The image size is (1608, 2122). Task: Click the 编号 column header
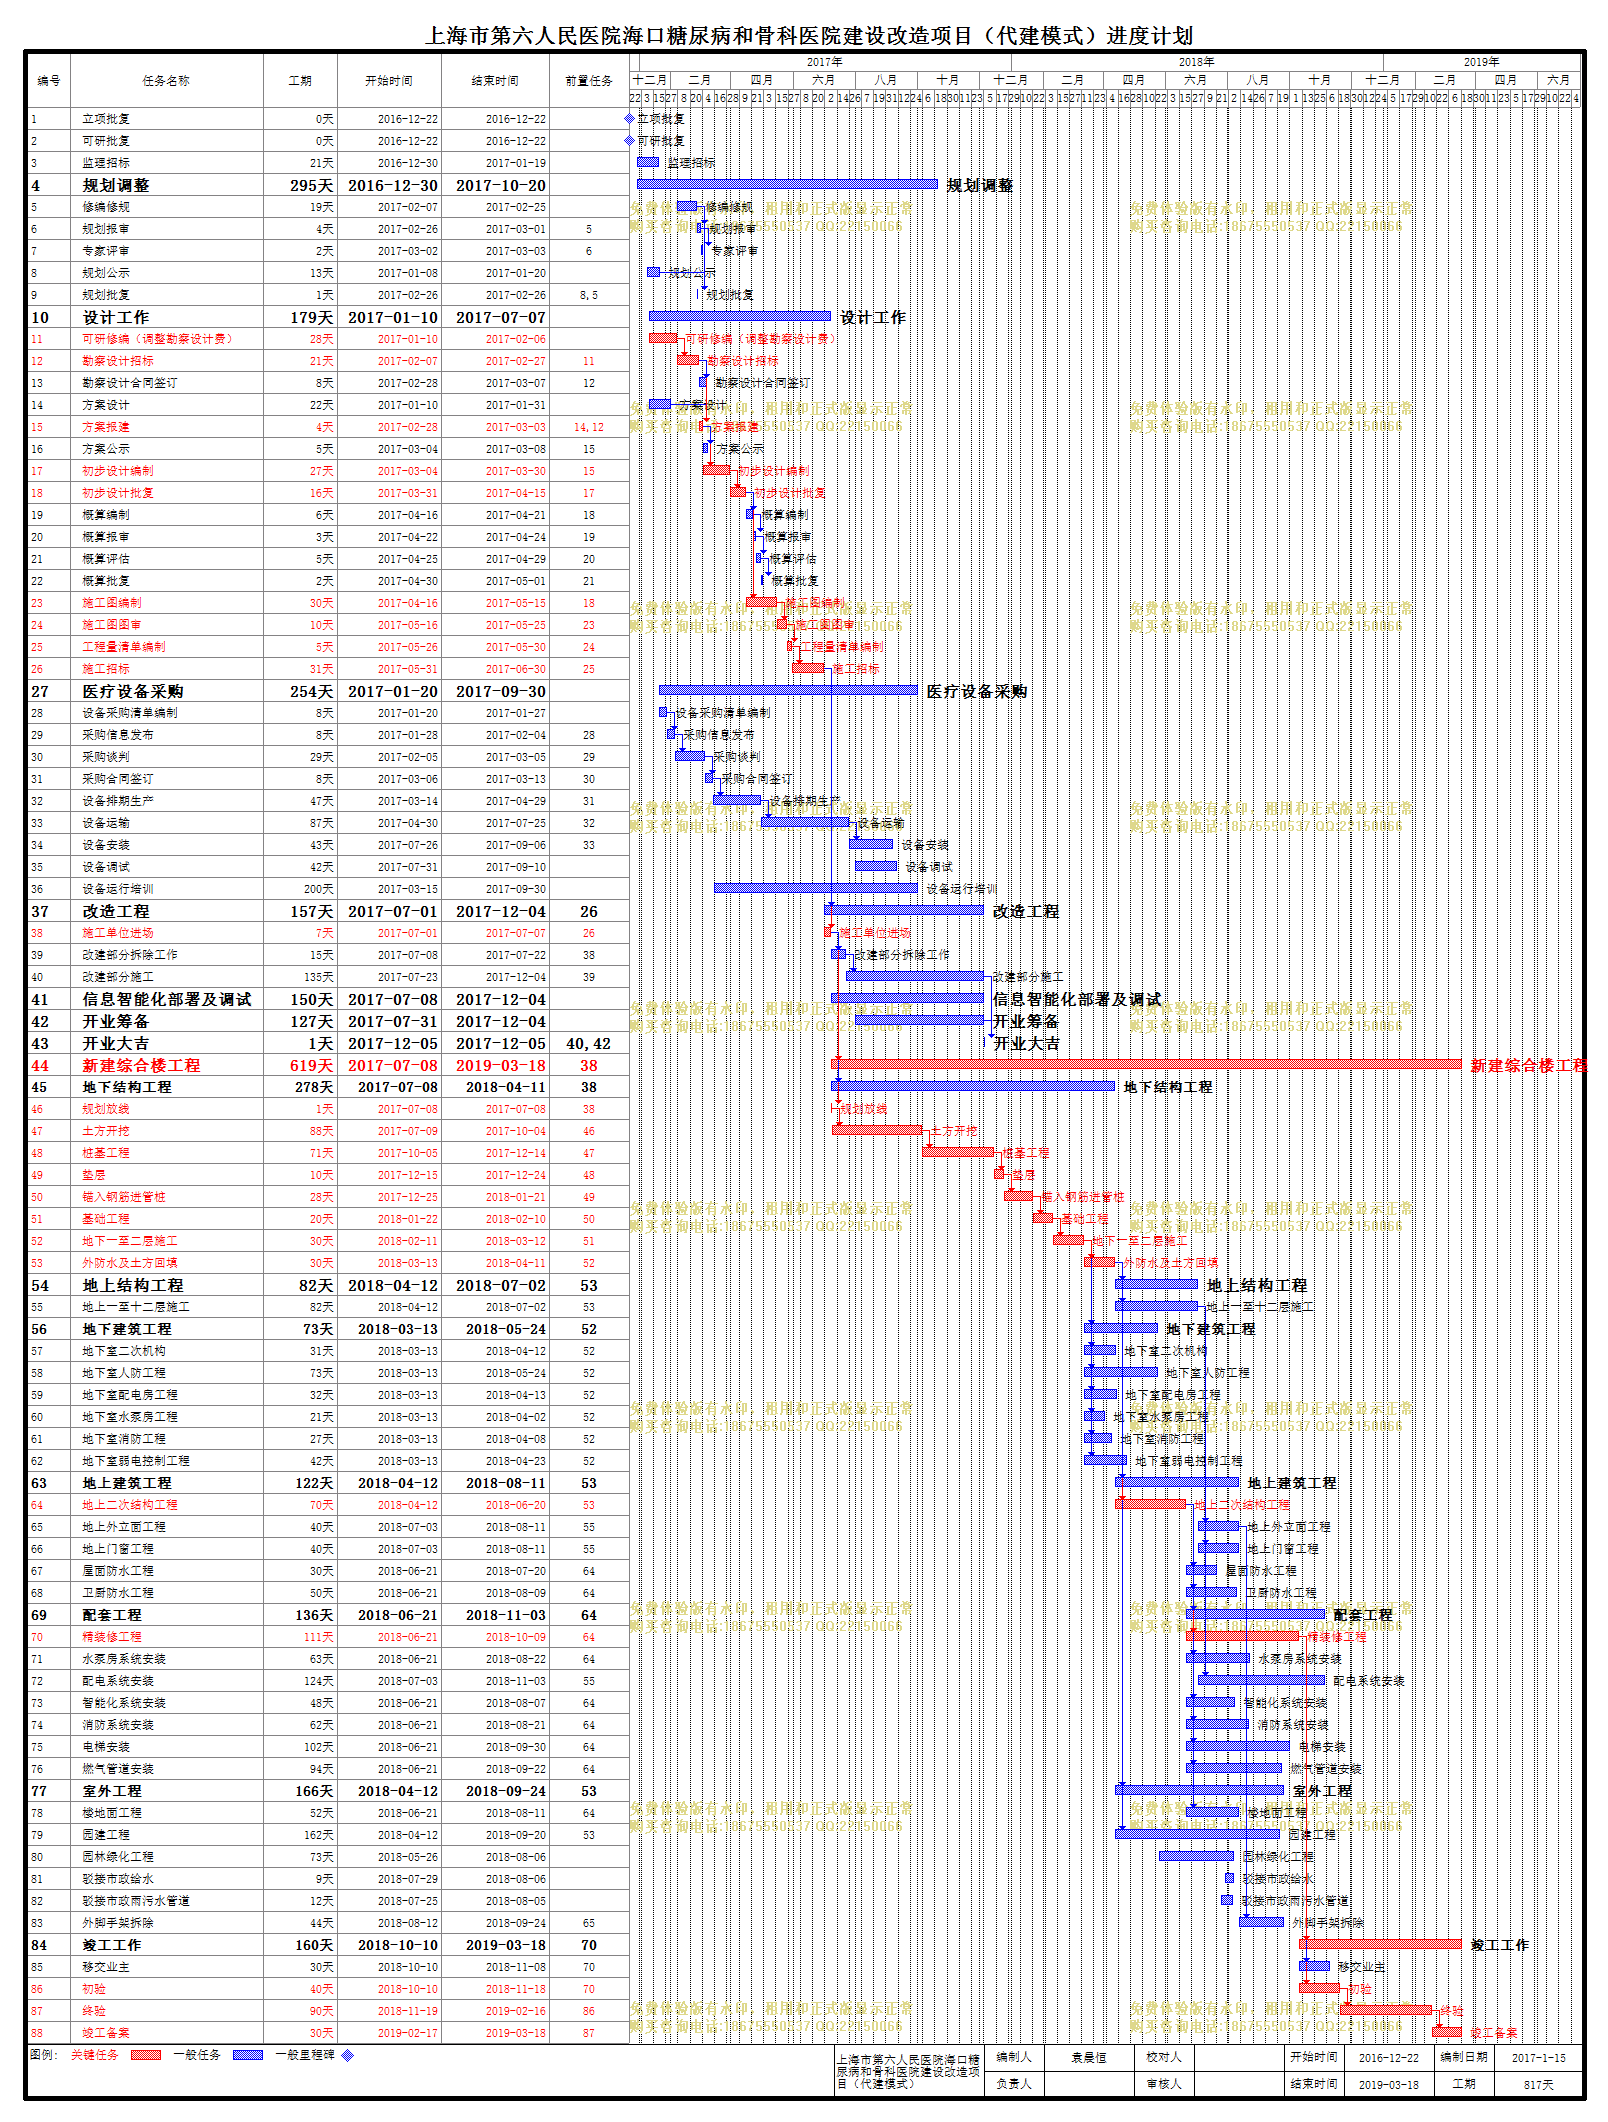[48, 81]
